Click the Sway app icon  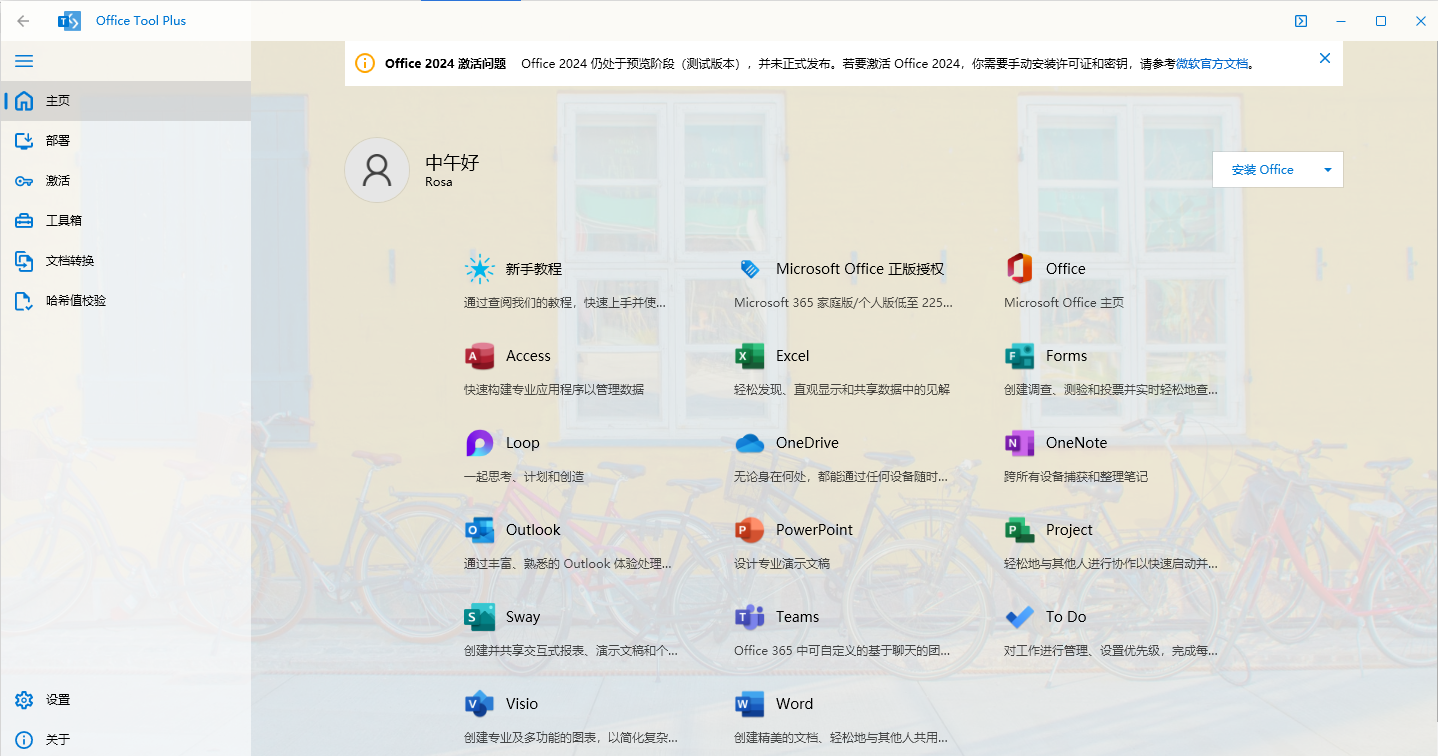(x=480, y=617)
